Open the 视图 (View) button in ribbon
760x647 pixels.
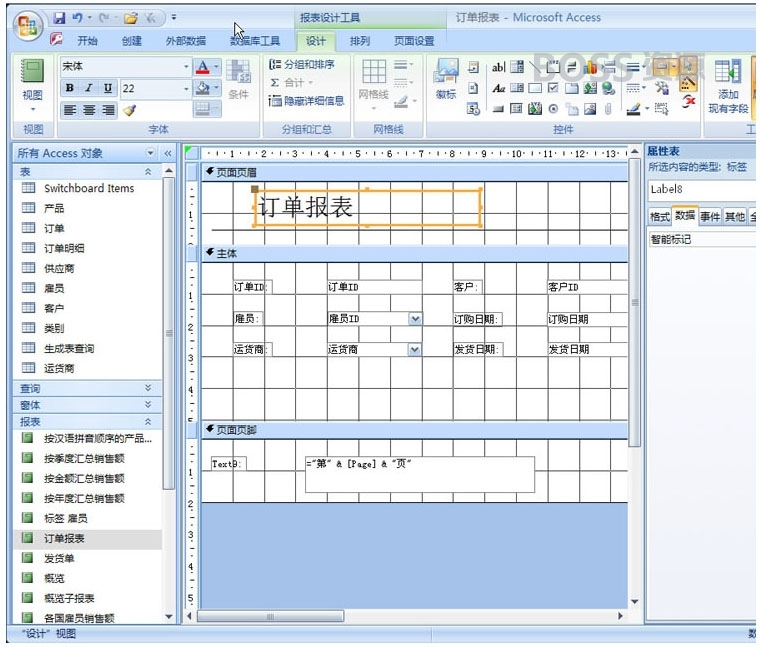pyautogui.click(x=32, y=86)
